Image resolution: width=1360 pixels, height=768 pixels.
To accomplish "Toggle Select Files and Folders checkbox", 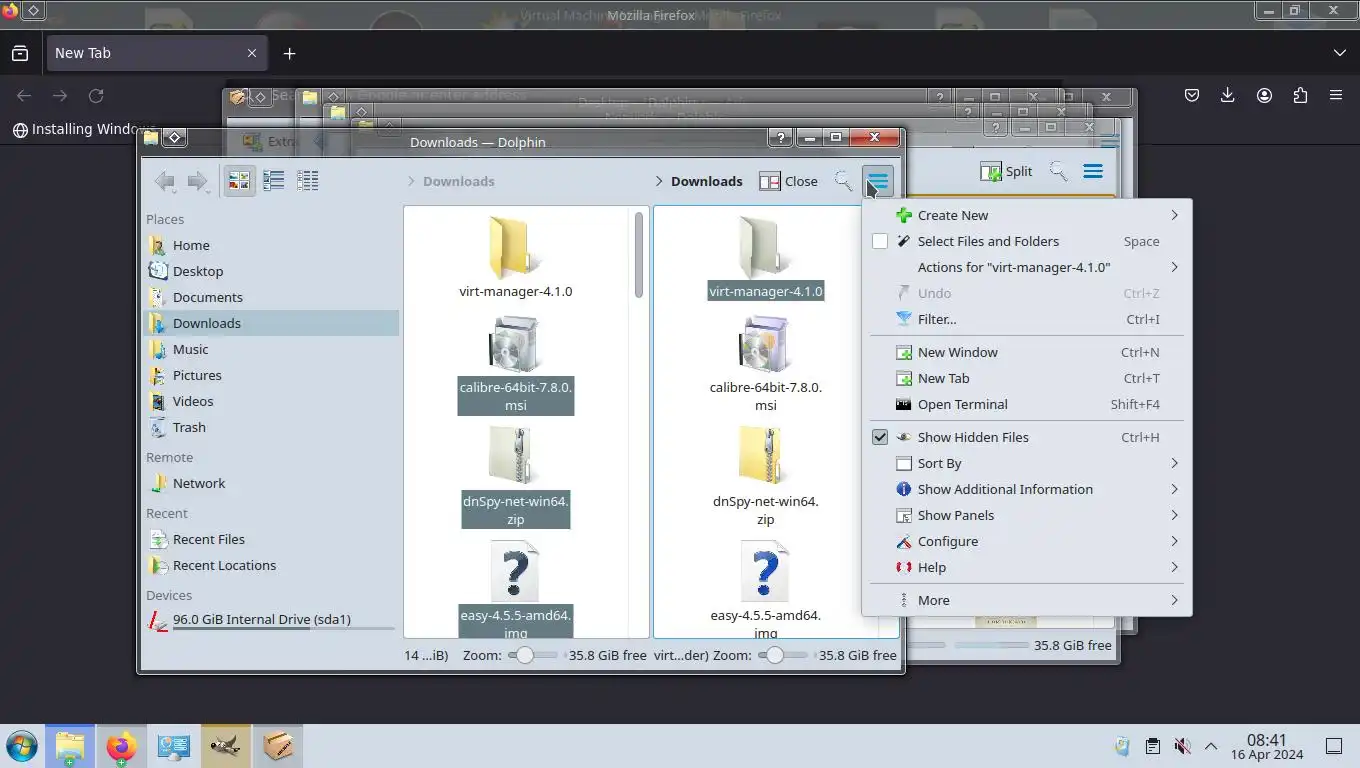I will click(880, 241).
